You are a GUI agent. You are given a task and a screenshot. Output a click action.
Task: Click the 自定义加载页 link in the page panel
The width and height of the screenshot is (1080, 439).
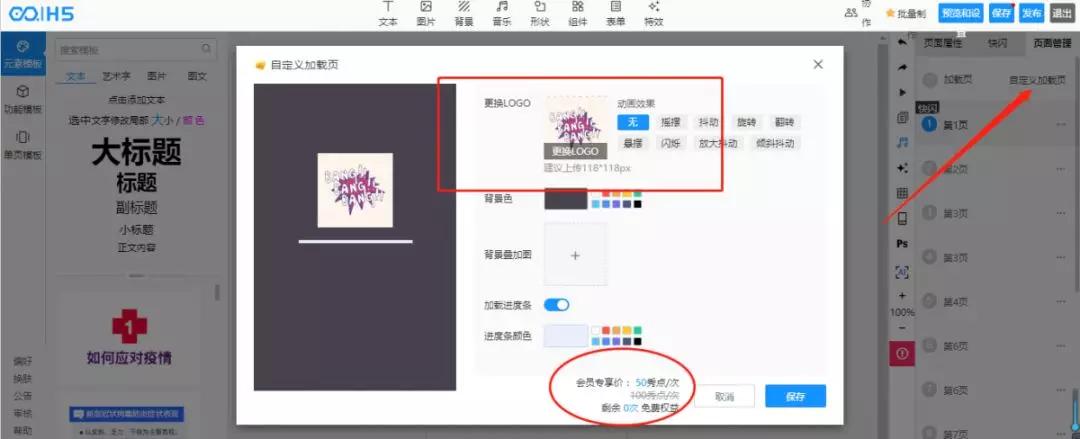[x=1037, y=80]
